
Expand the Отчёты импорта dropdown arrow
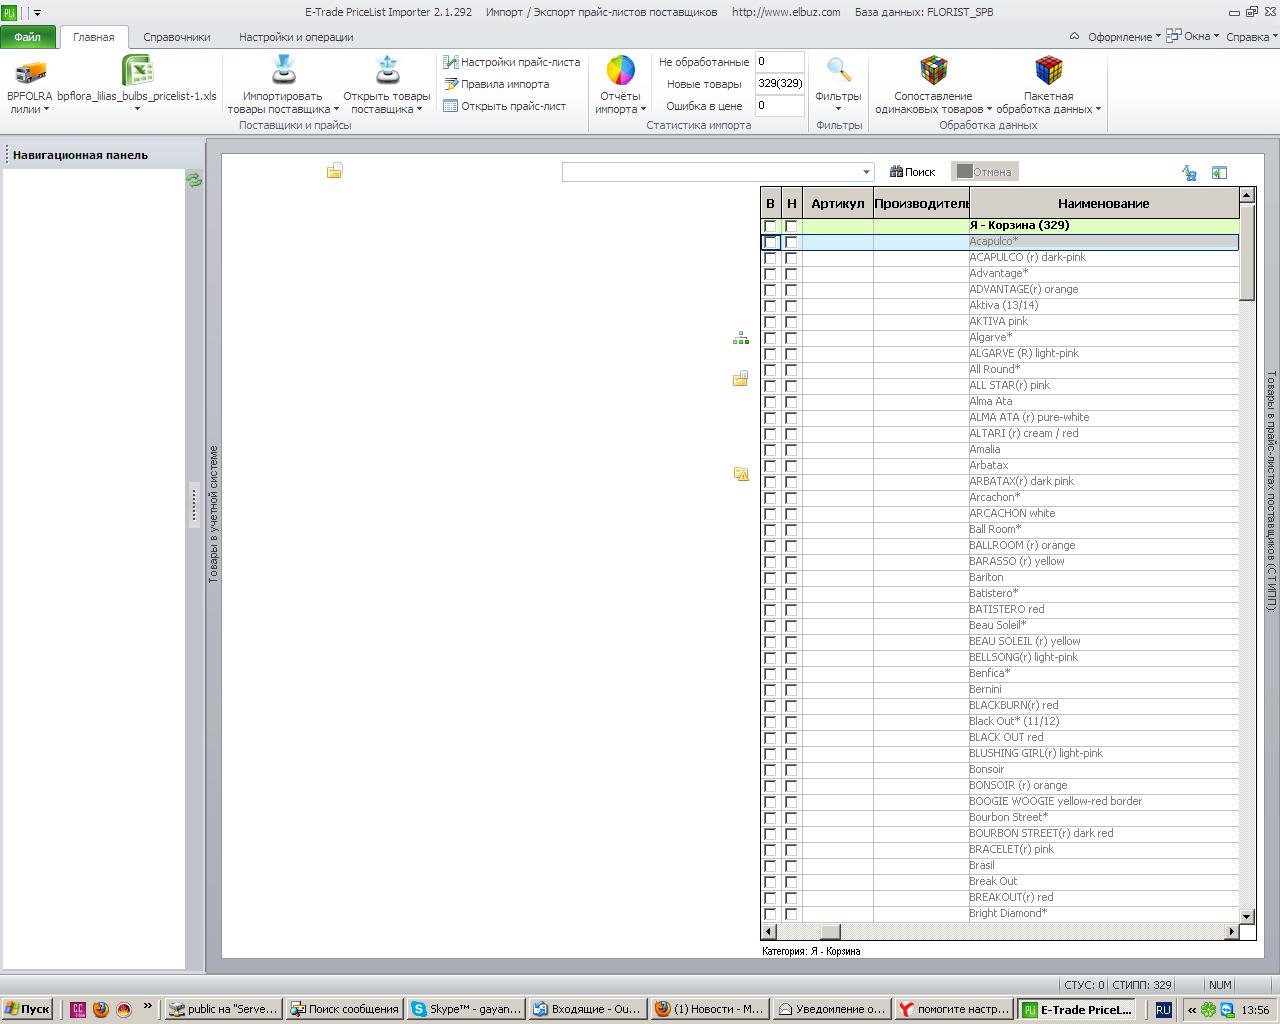tap(643, 110)
